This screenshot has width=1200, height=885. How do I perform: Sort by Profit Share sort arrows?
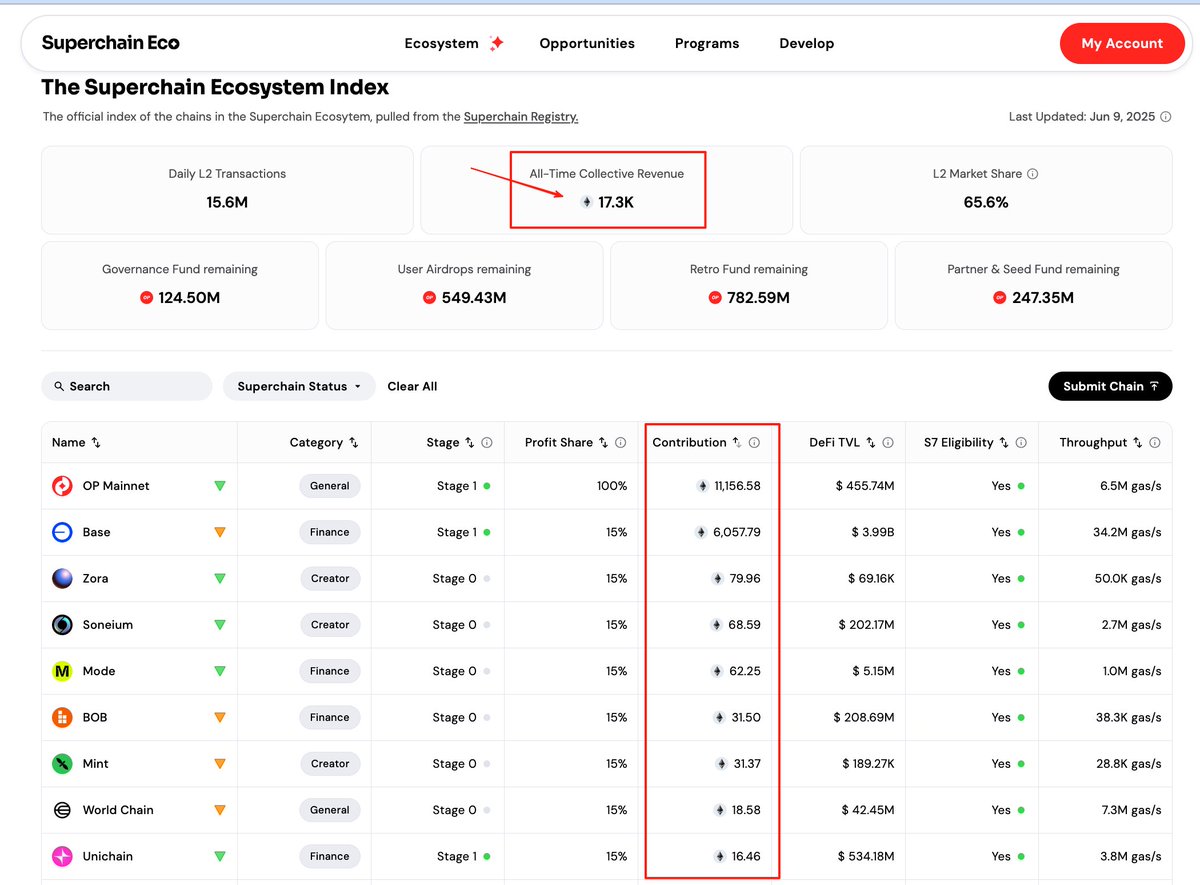click(603, 442)
